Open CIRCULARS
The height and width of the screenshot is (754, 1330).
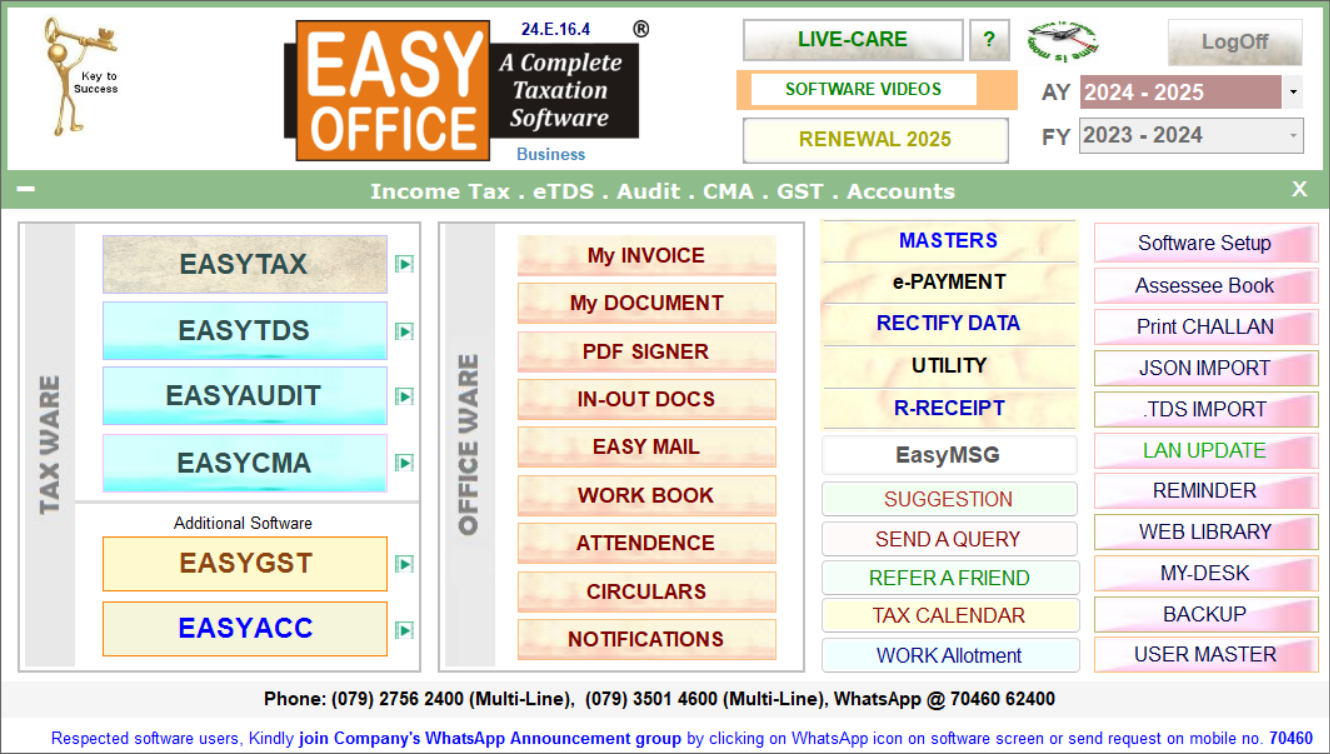(646, 591)
